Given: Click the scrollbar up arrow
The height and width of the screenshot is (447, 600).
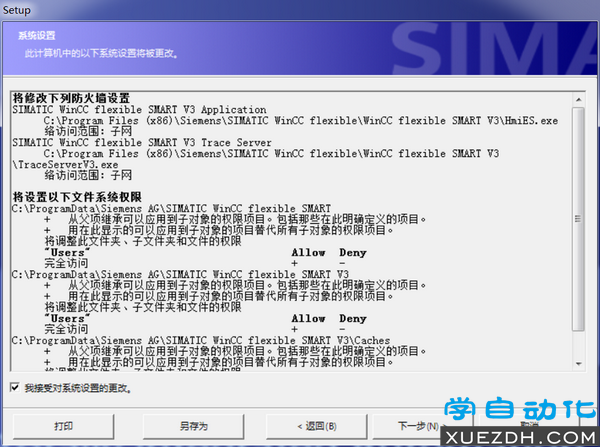Looking at the screenshot, I should click(579, 100).
